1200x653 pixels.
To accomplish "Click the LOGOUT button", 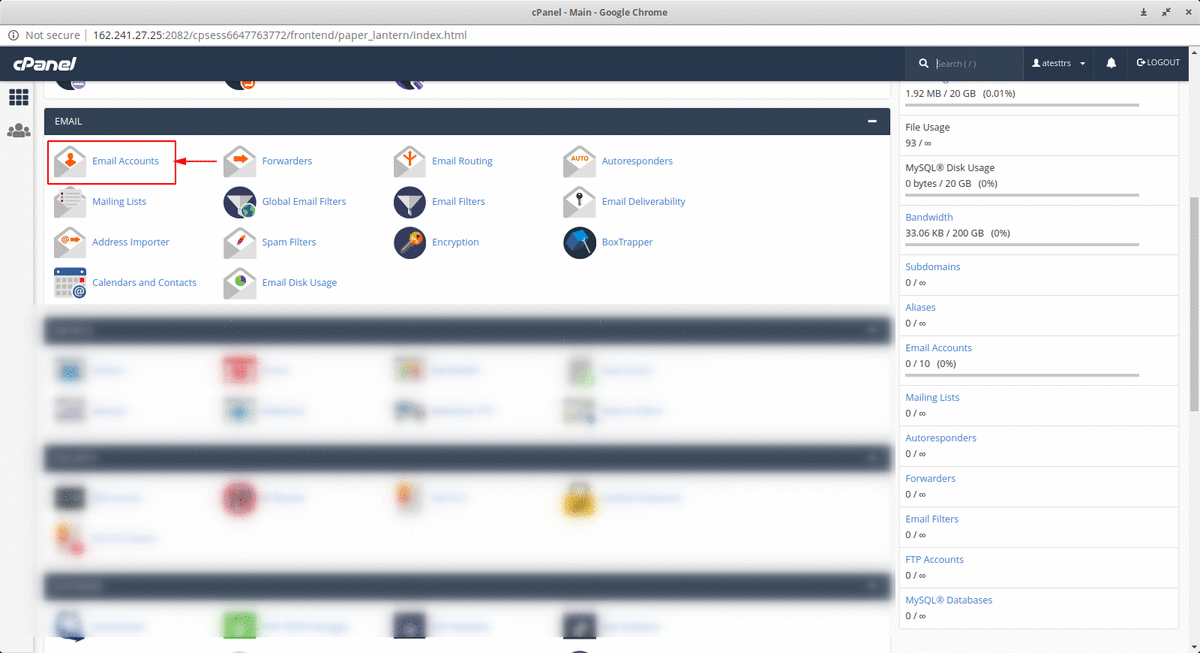I will click(1158, 63).
